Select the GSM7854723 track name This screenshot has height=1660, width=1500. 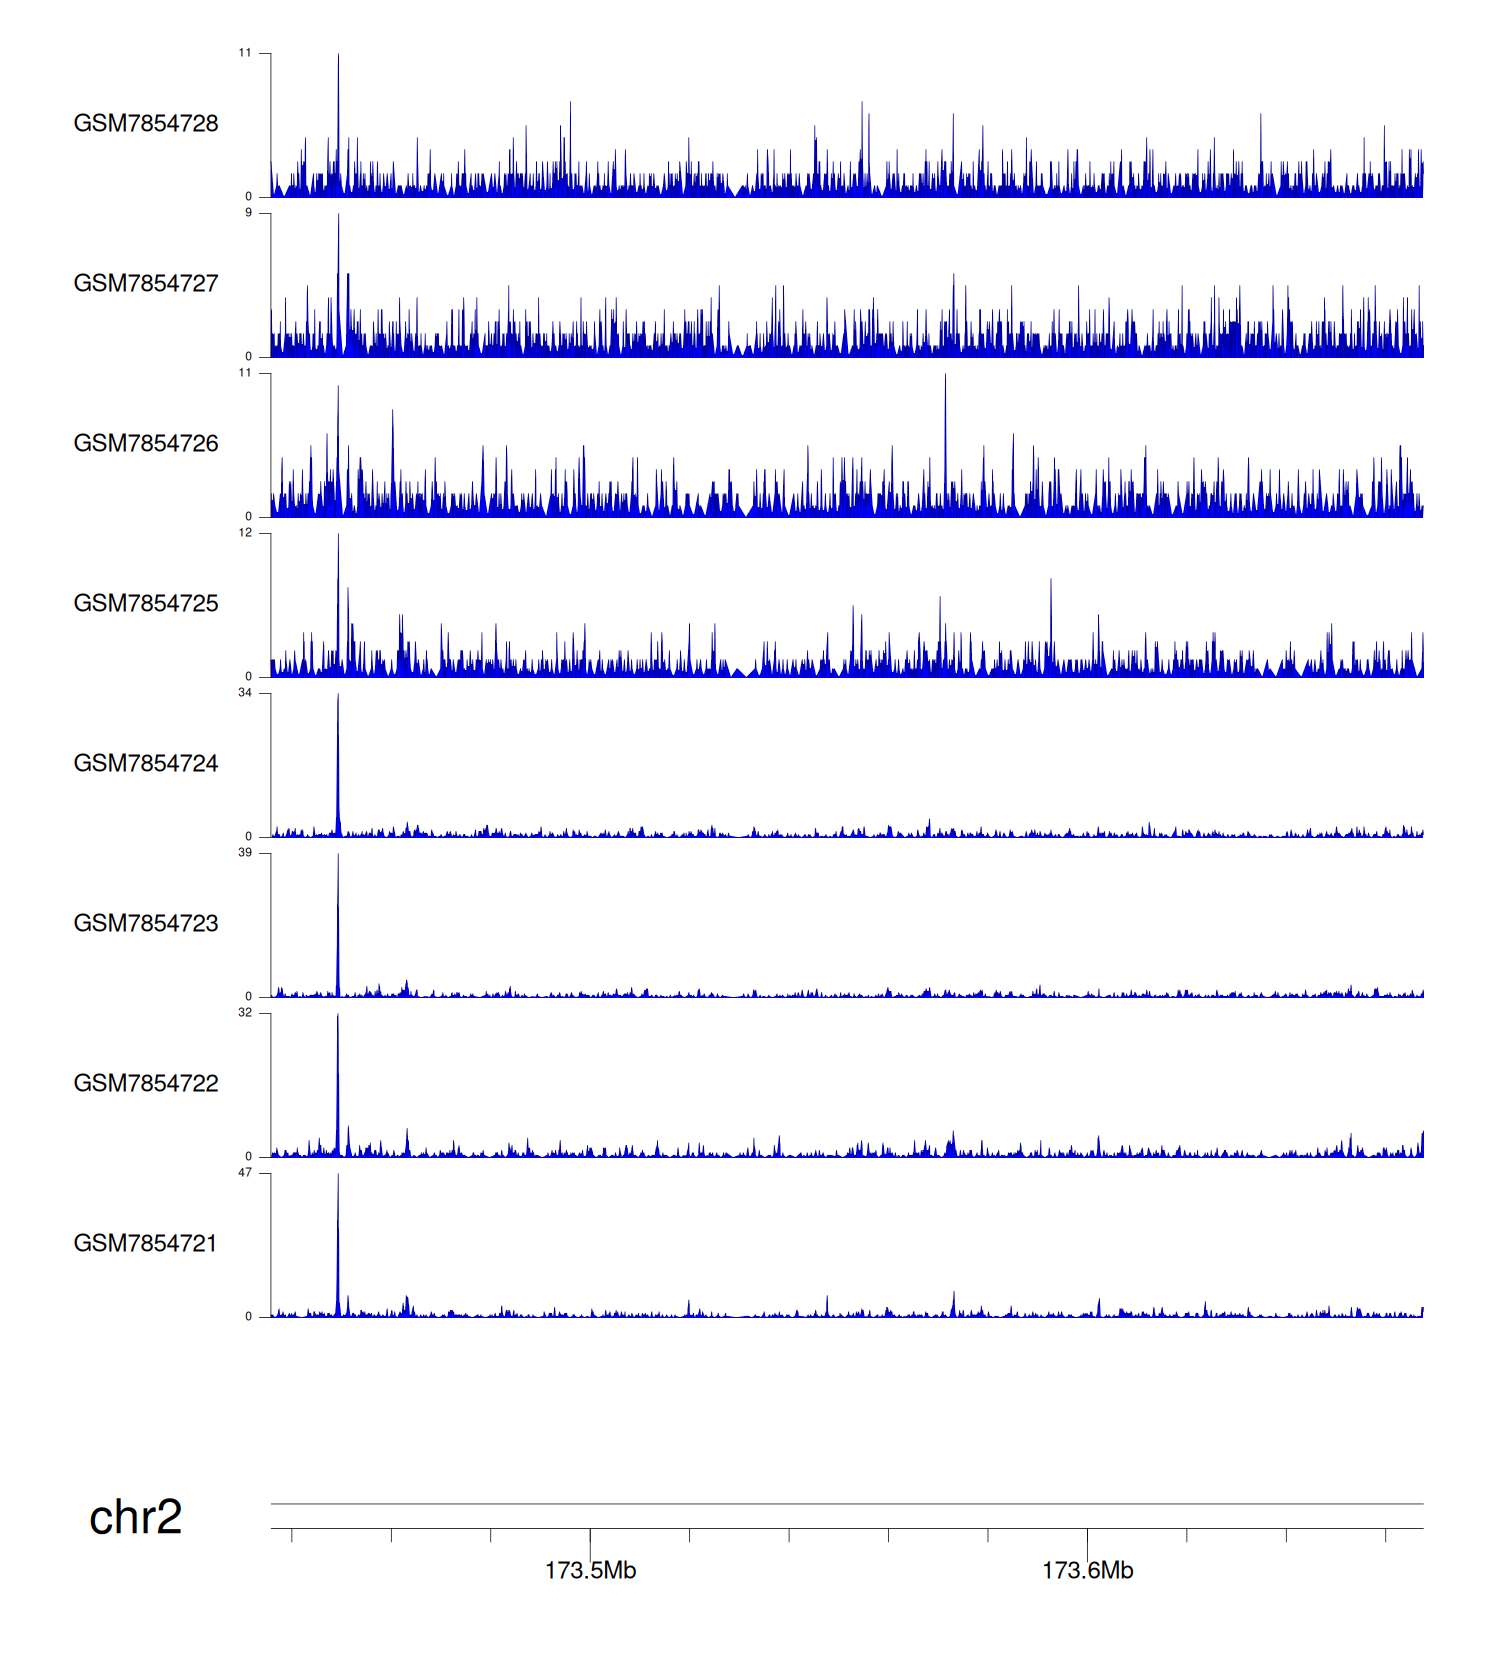coord(146,923)
